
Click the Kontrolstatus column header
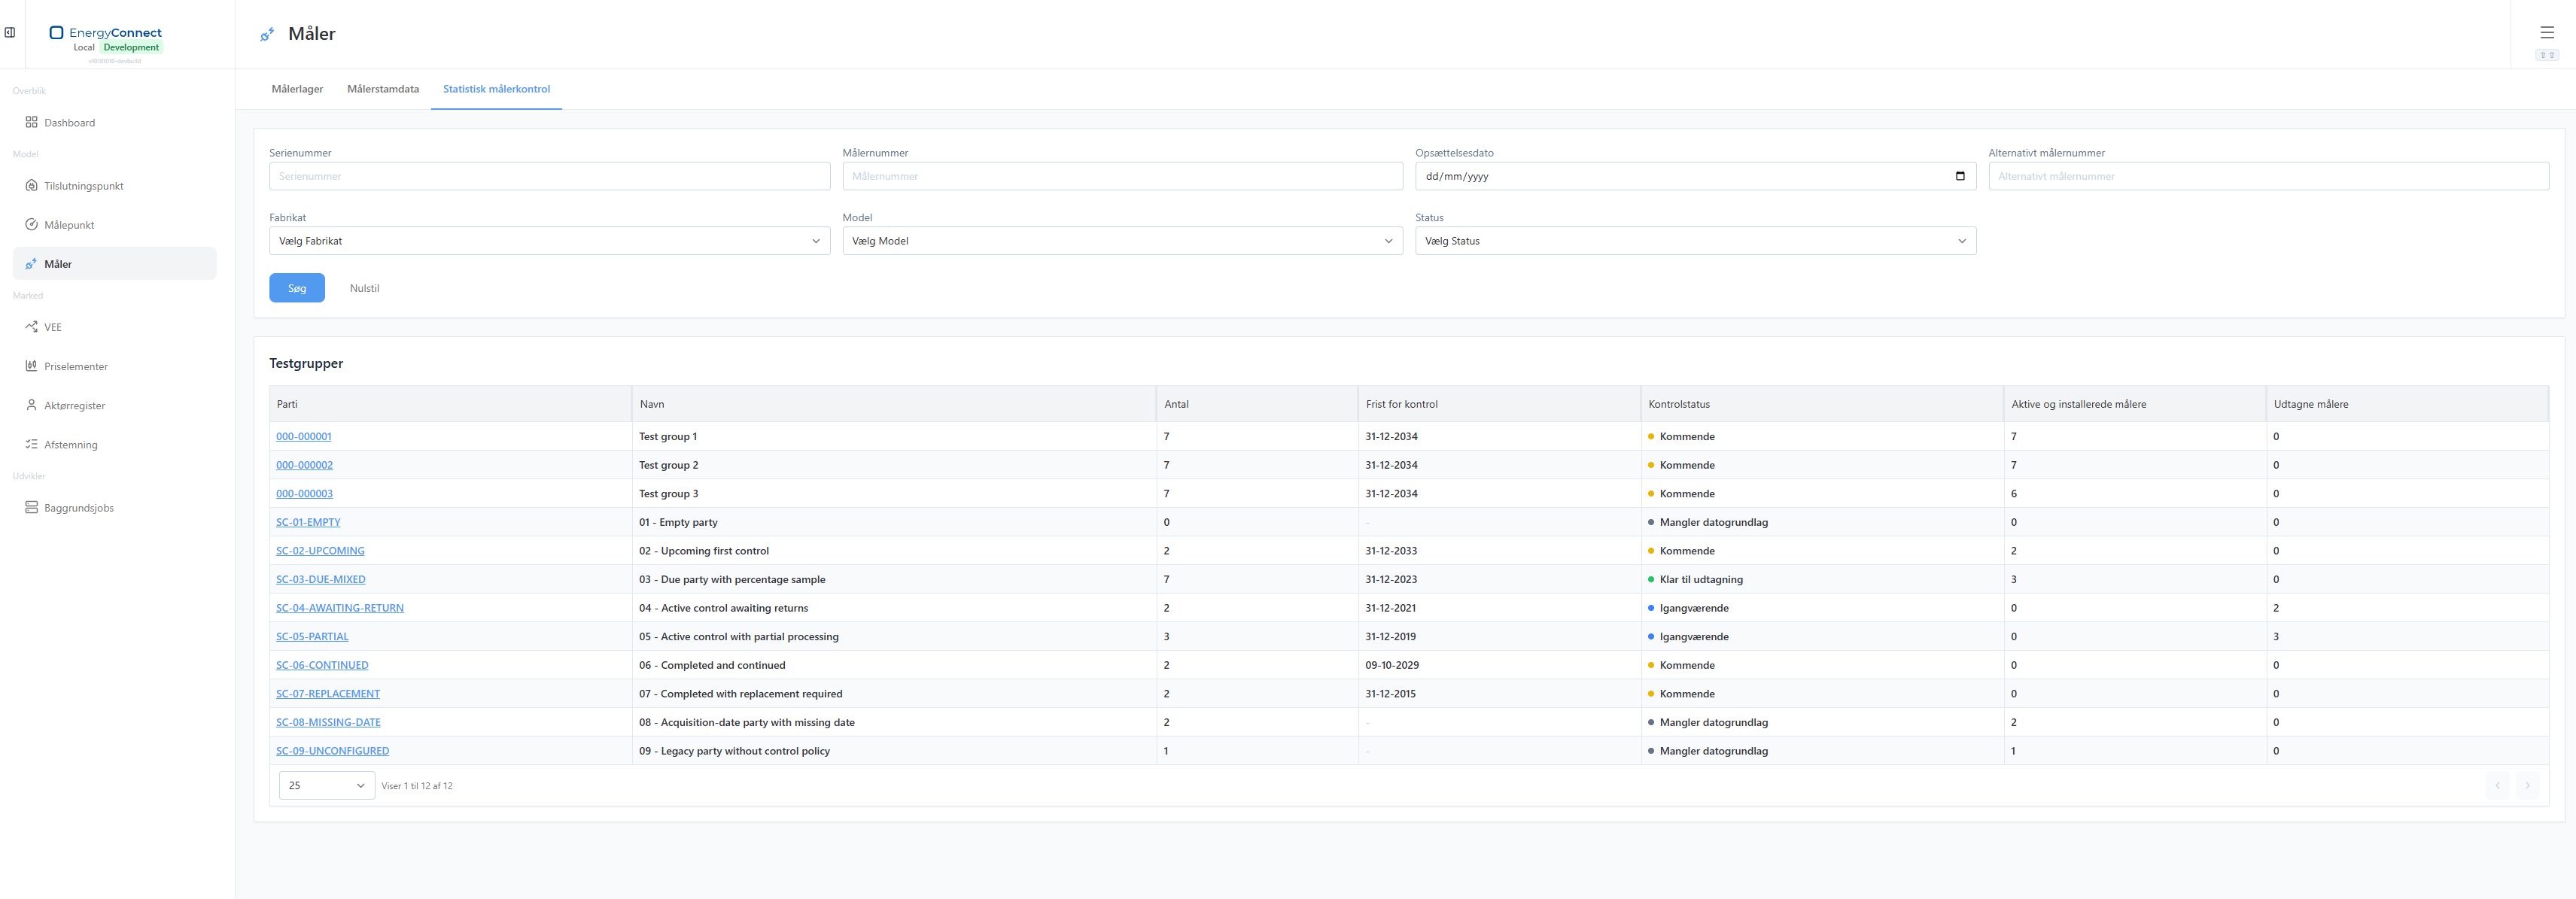tap(1822, 404)
